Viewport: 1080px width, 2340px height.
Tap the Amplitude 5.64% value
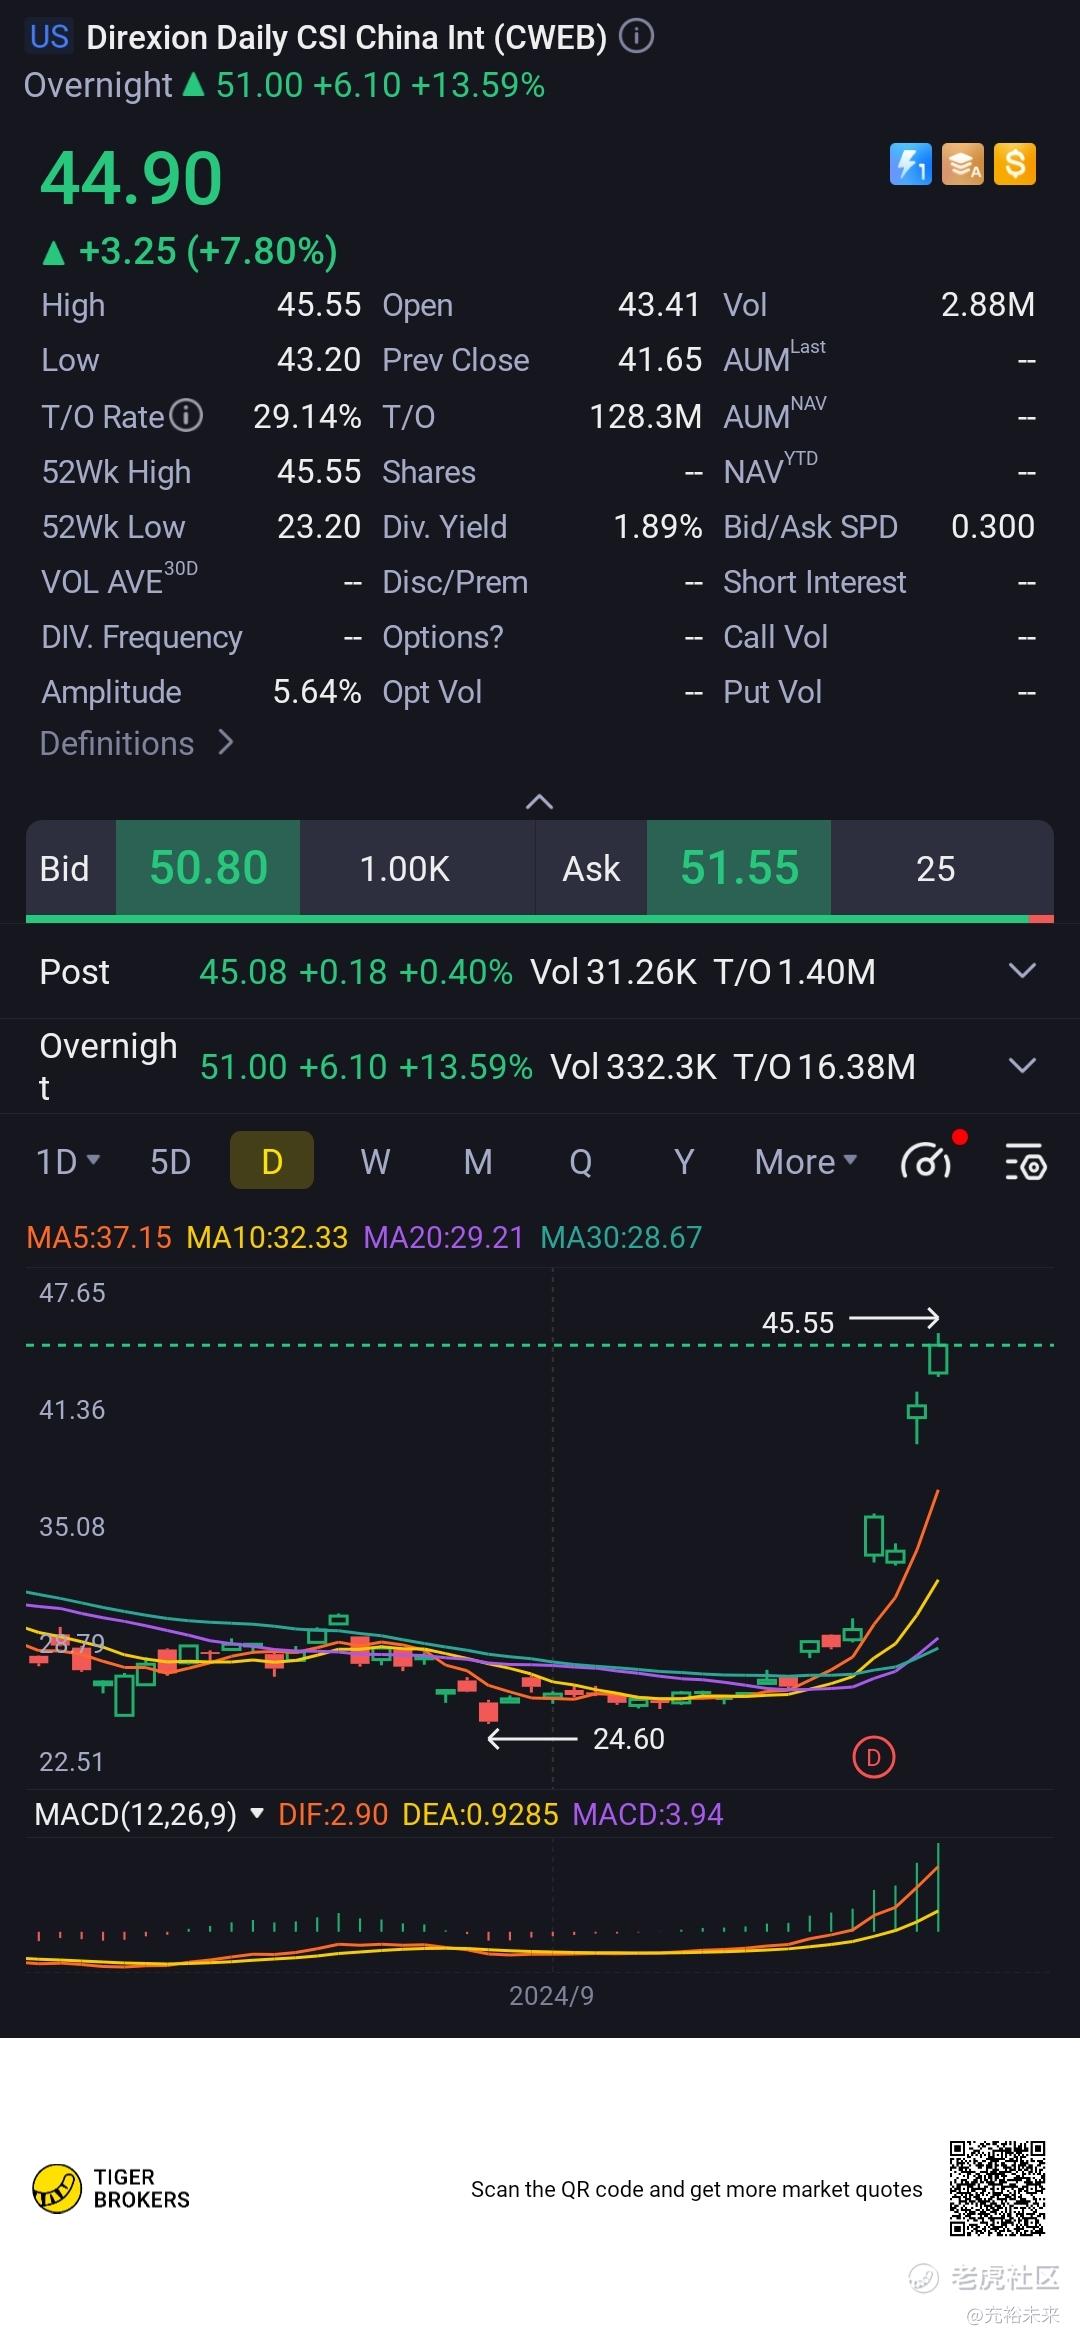coord(317,691)
